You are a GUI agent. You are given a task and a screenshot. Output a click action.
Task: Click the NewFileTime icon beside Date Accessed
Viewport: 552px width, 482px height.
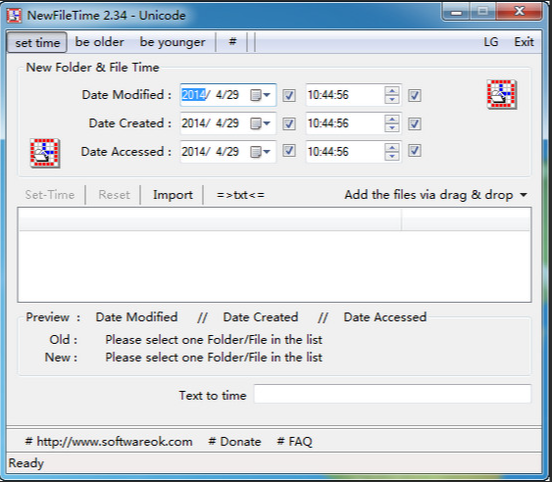point(45,153)
